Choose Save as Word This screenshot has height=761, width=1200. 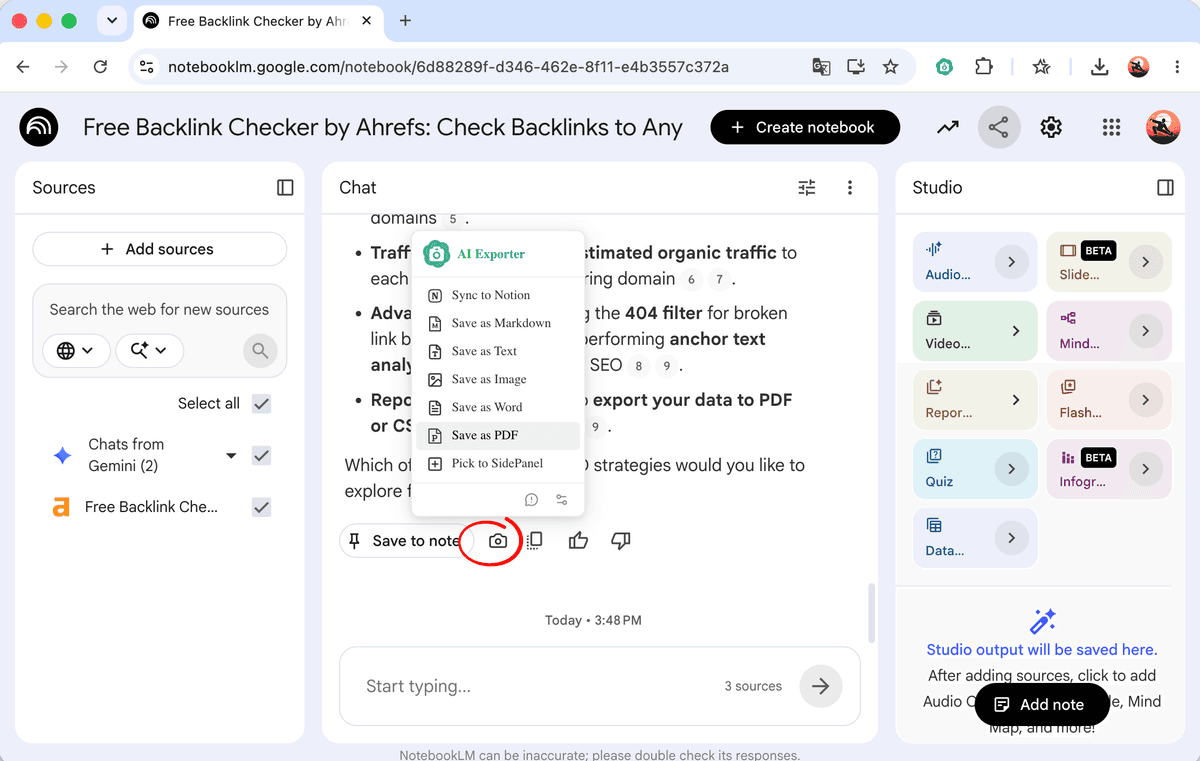497,407
